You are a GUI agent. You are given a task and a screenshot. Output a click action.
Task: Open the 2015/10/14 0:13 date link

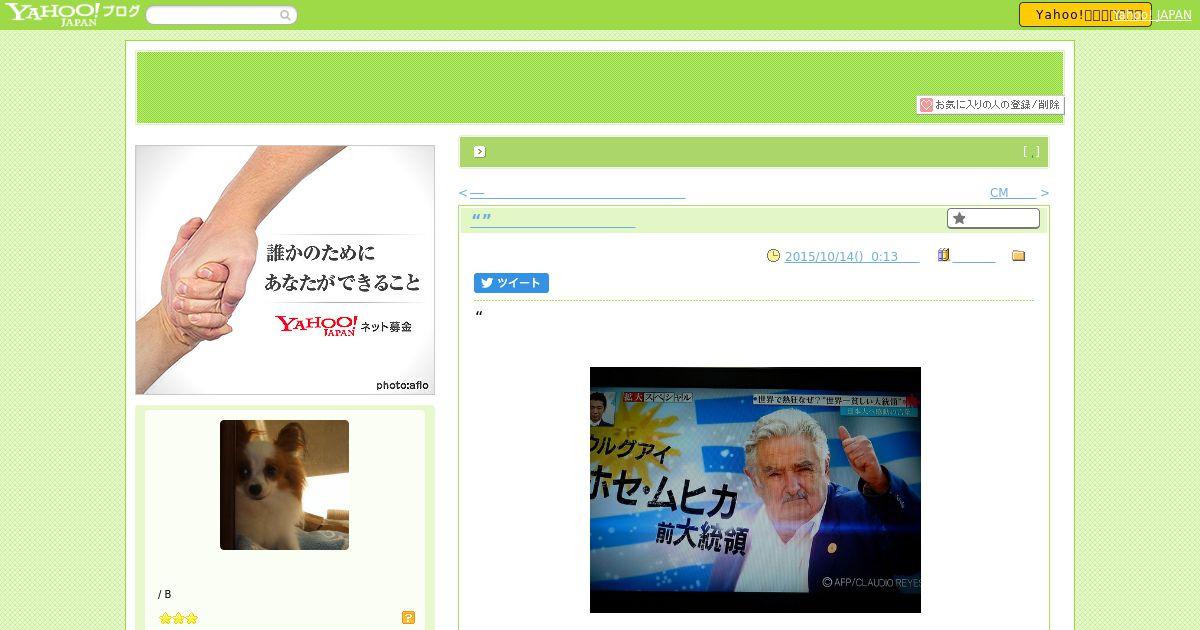(x=852, y=257)
